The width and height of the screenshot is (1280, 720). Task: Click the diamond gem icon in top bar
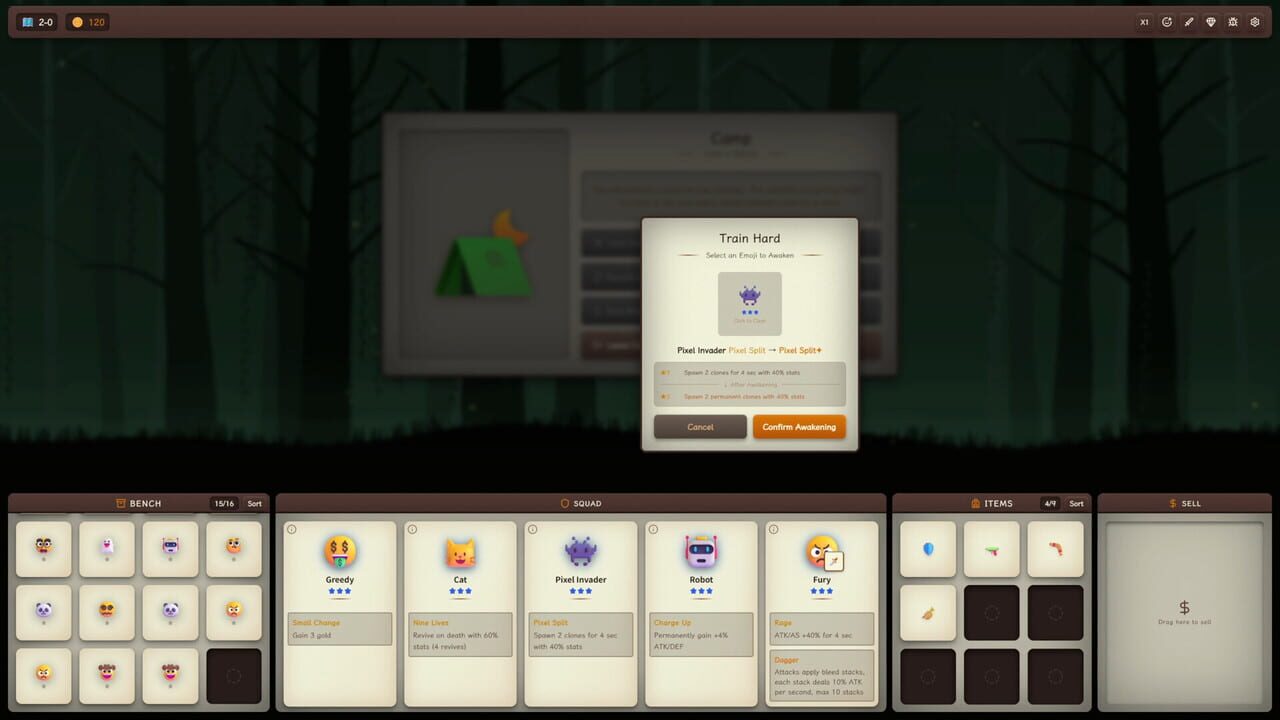tap(1211, 22)
